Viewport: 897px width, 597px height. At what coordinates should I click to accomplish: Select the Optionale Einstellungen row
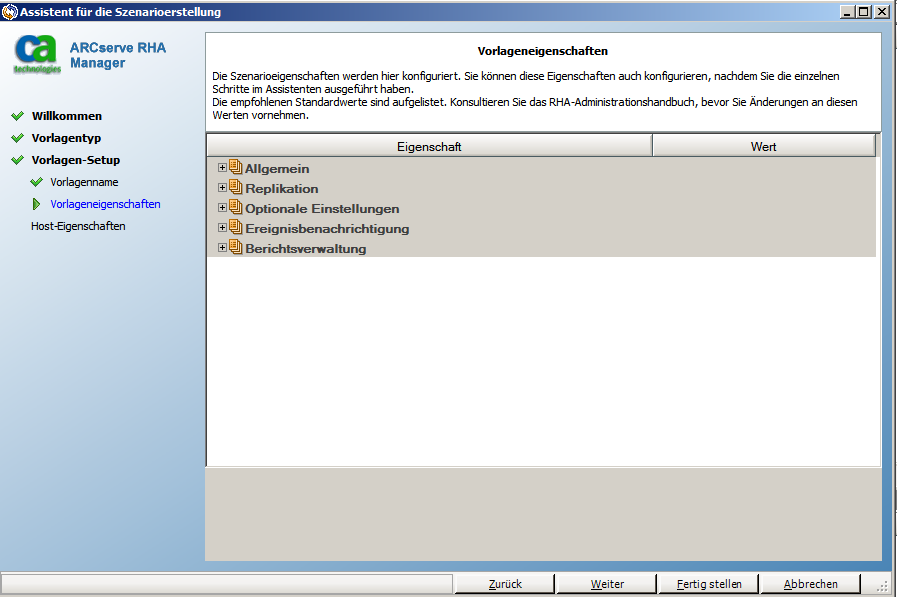[x=541, y=208]
